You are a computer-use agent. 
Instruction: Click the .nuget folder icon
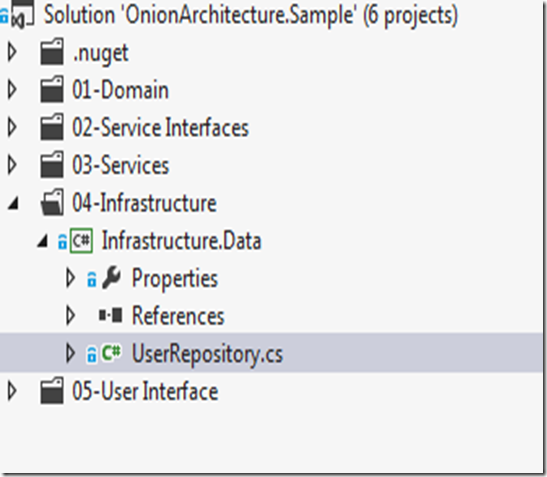tap(52, 52)
